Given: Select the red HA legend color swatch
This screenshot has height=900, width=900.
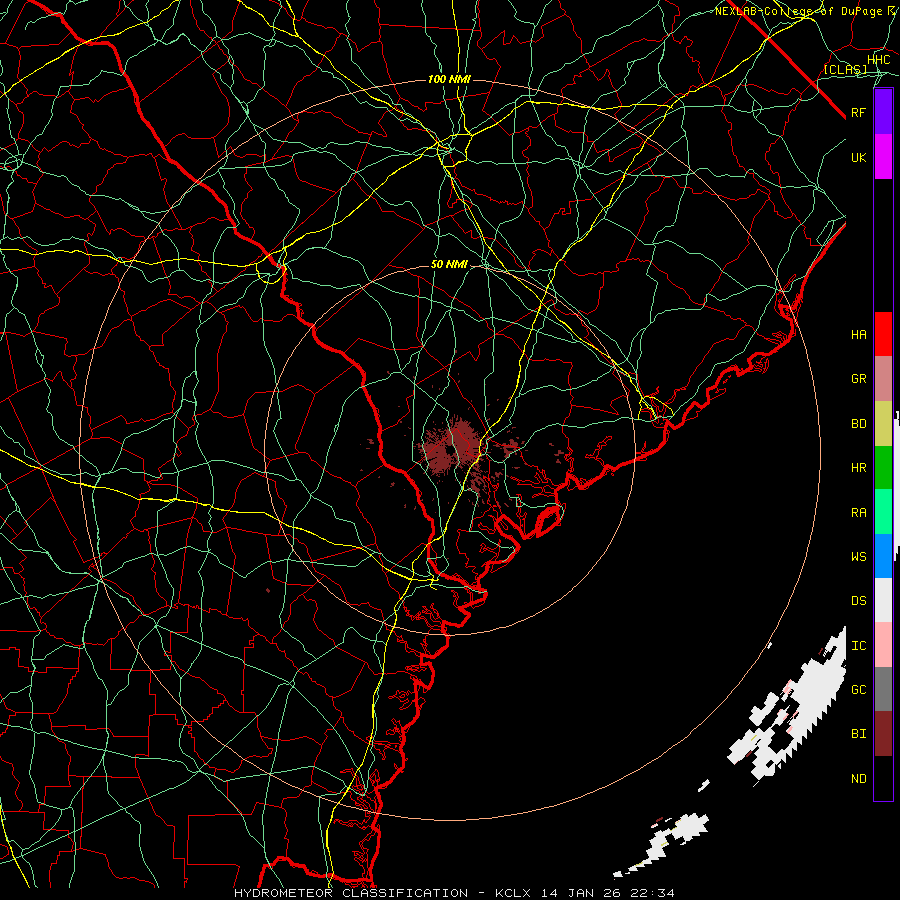Looking at the screenshot, I should [x=883, y=334].
